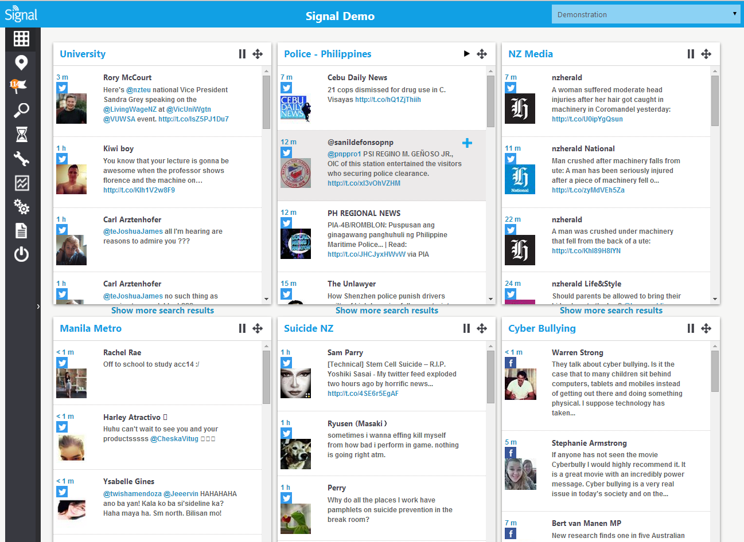Open the settings gears icon
This screenshot has width=744, height=542.
point(21,206)
